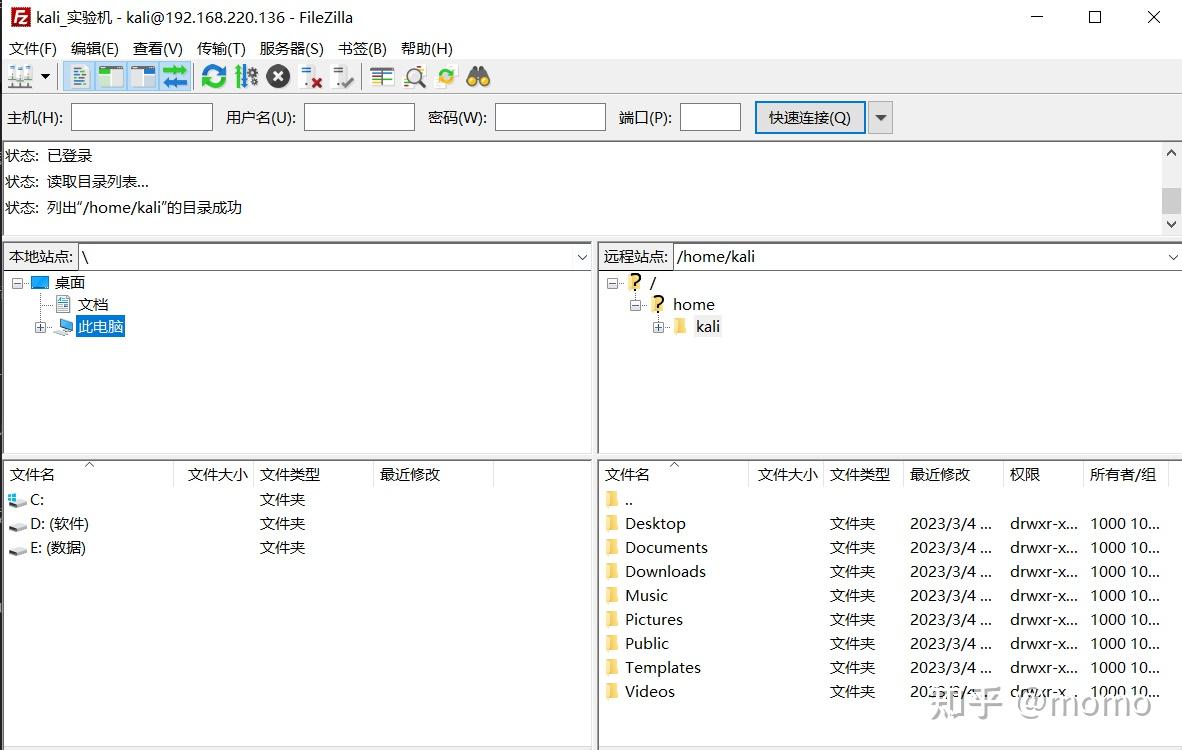Disconnect from the current server
Screen dimensions: 1182x750
pyautogui.click(x=311, y=76)
